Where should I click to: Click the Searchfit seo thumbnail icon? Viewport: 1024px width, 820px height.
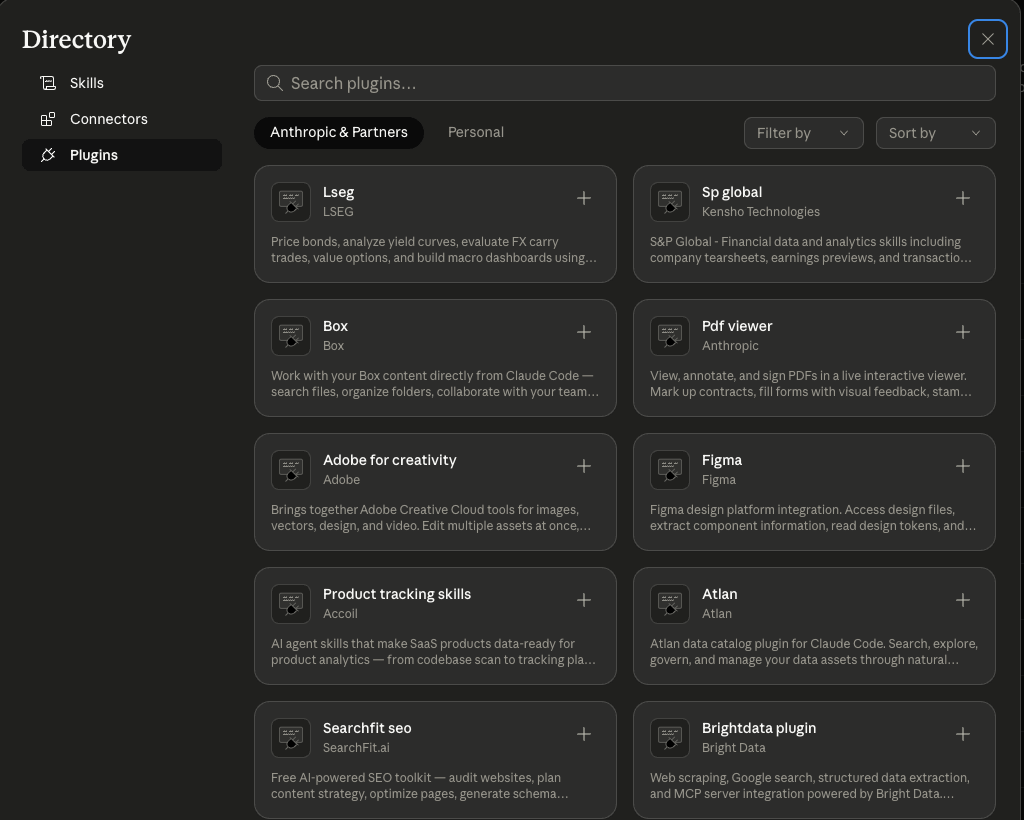coord(291,738)
